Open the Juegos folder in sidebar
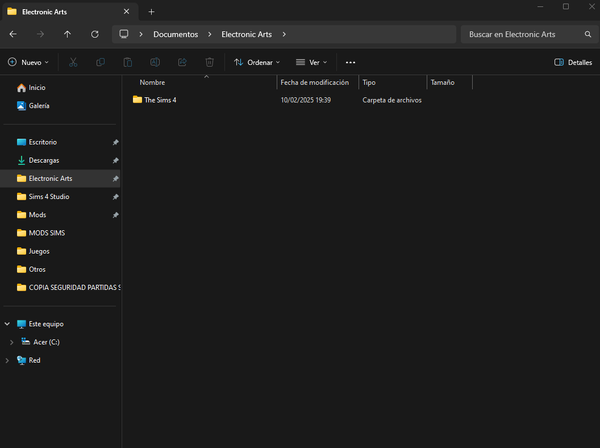The image size is (600, 448). [x=39, y=251]
